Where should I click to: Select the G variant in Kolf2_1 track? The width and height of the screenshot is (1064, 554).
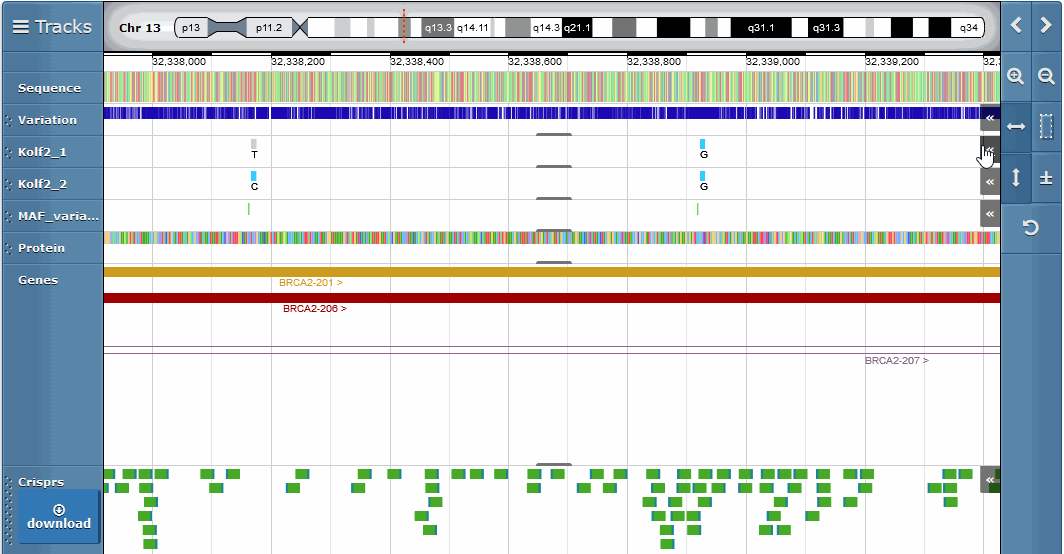click(x=703, y=149)
